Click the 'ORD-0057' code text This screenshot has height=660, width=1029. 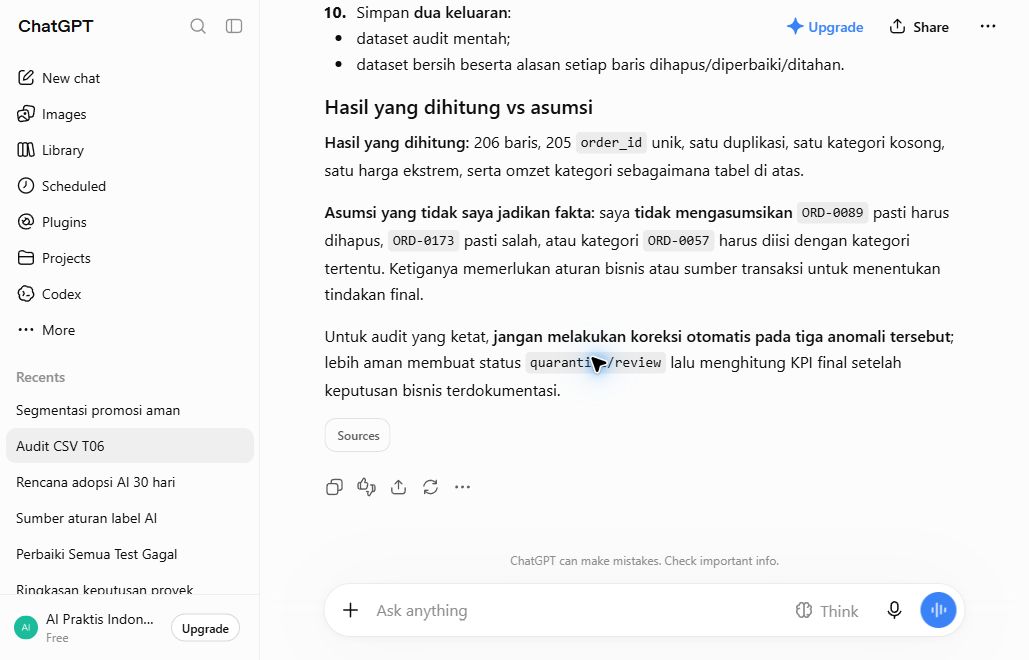pos(679,241)
